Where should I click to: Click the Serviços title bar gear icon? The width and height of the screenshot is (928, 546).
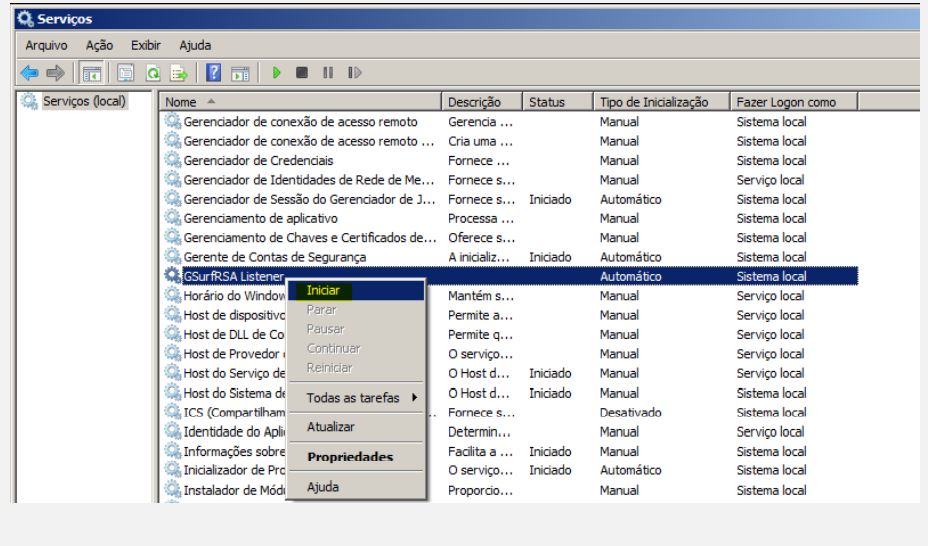[x=25, y=19]
